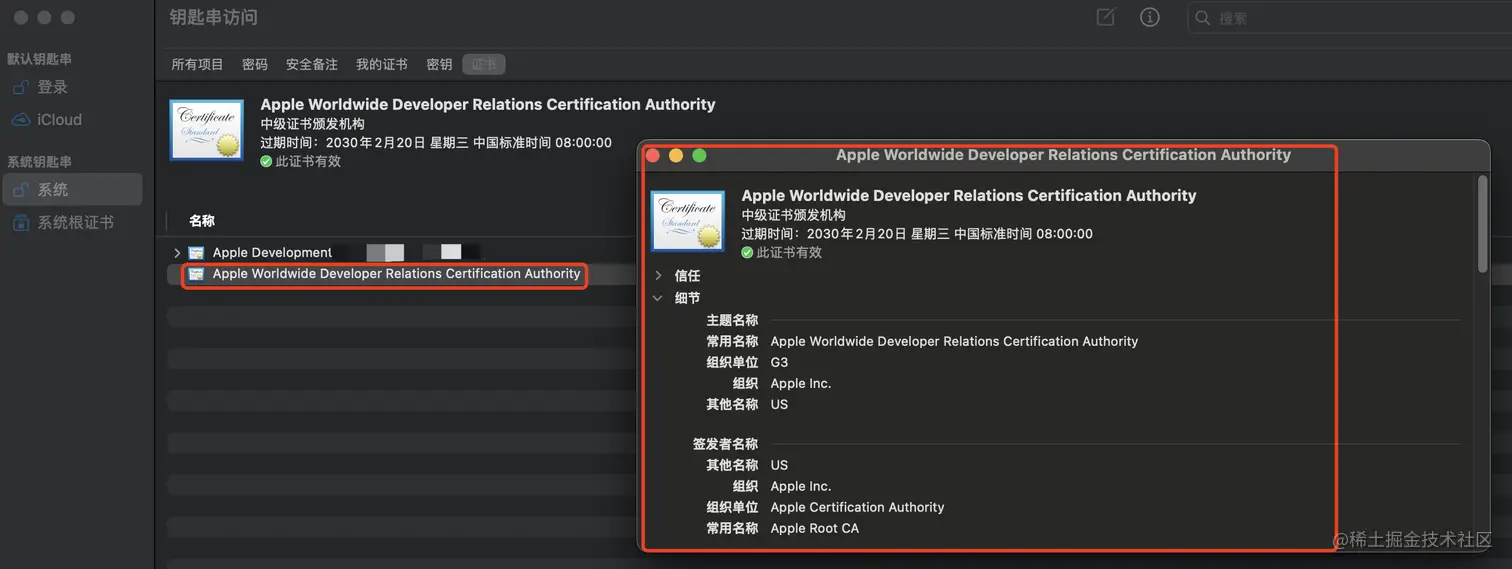Click certificate icon of Apple Development row

pyautogui.click(x=197, y=253)
